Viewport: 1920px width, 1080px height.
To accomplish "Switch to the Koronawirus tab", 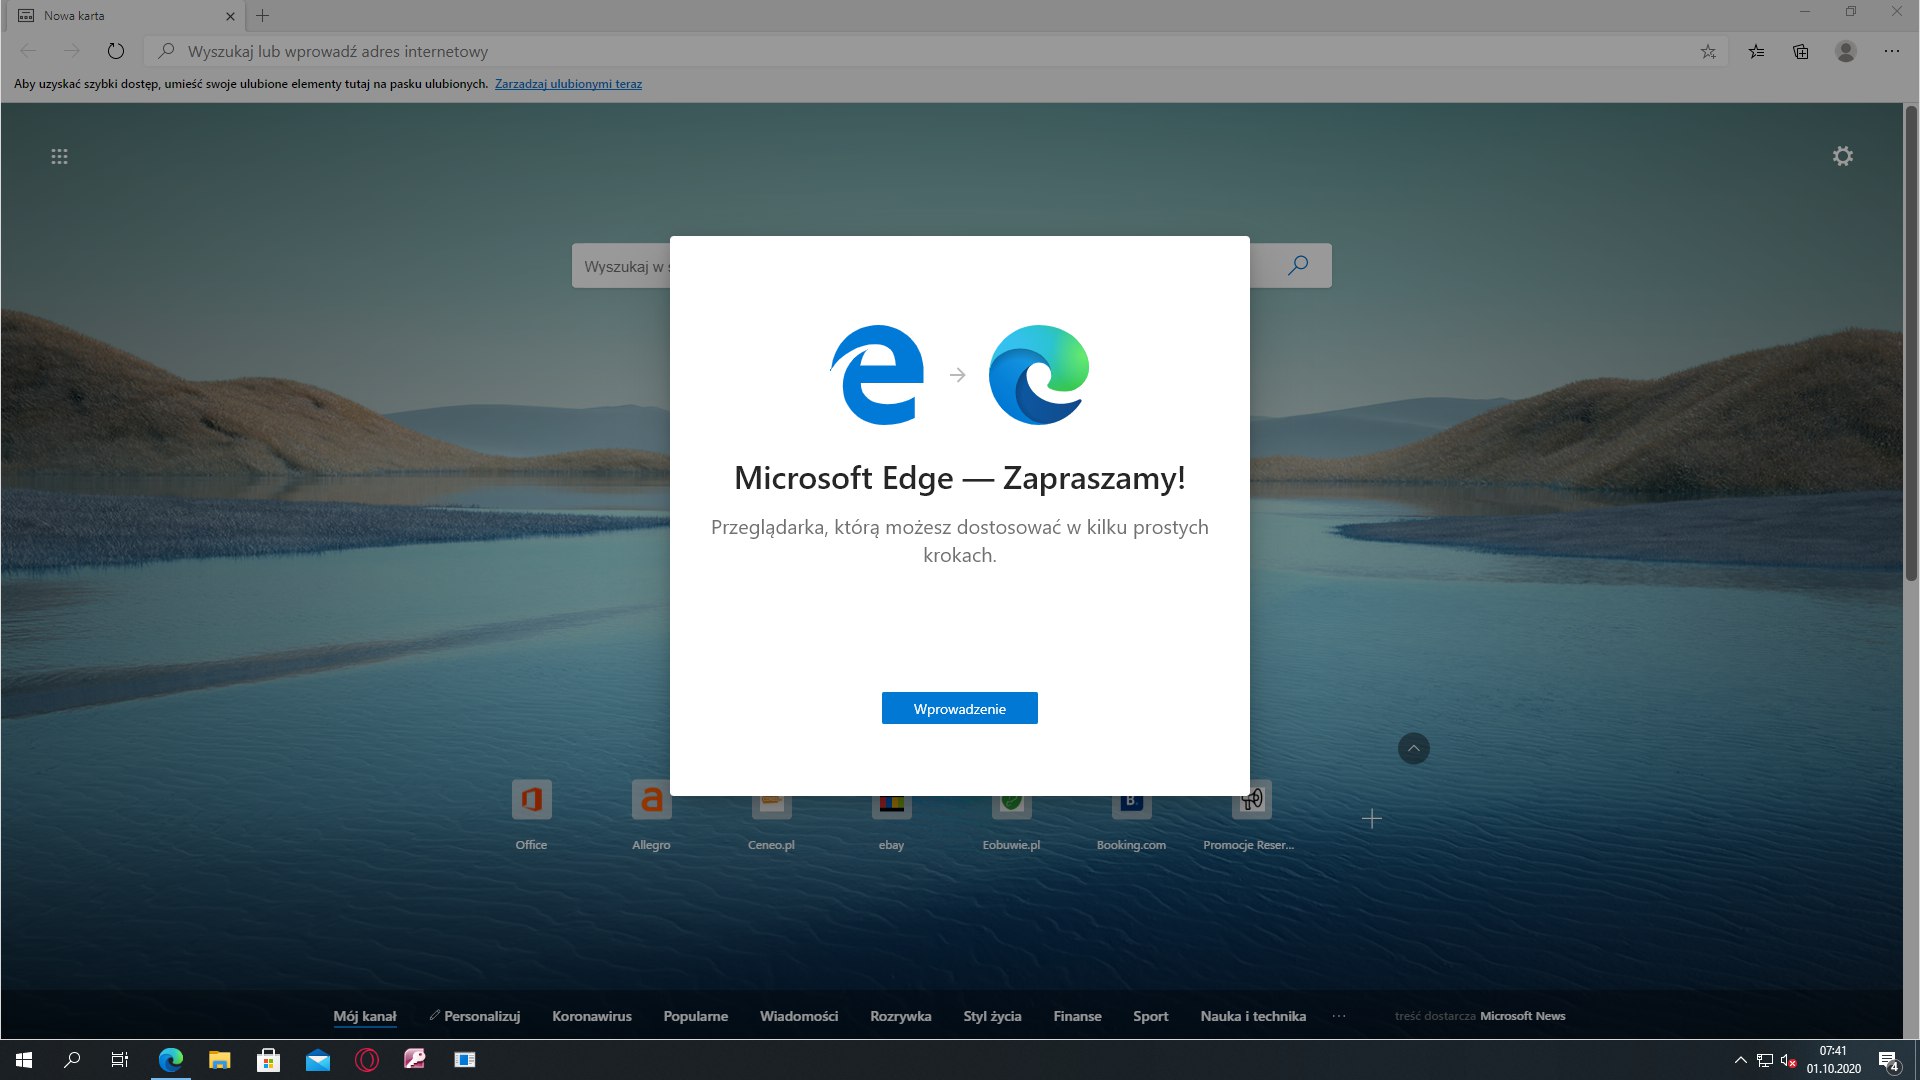I will tap(592, 1016).
